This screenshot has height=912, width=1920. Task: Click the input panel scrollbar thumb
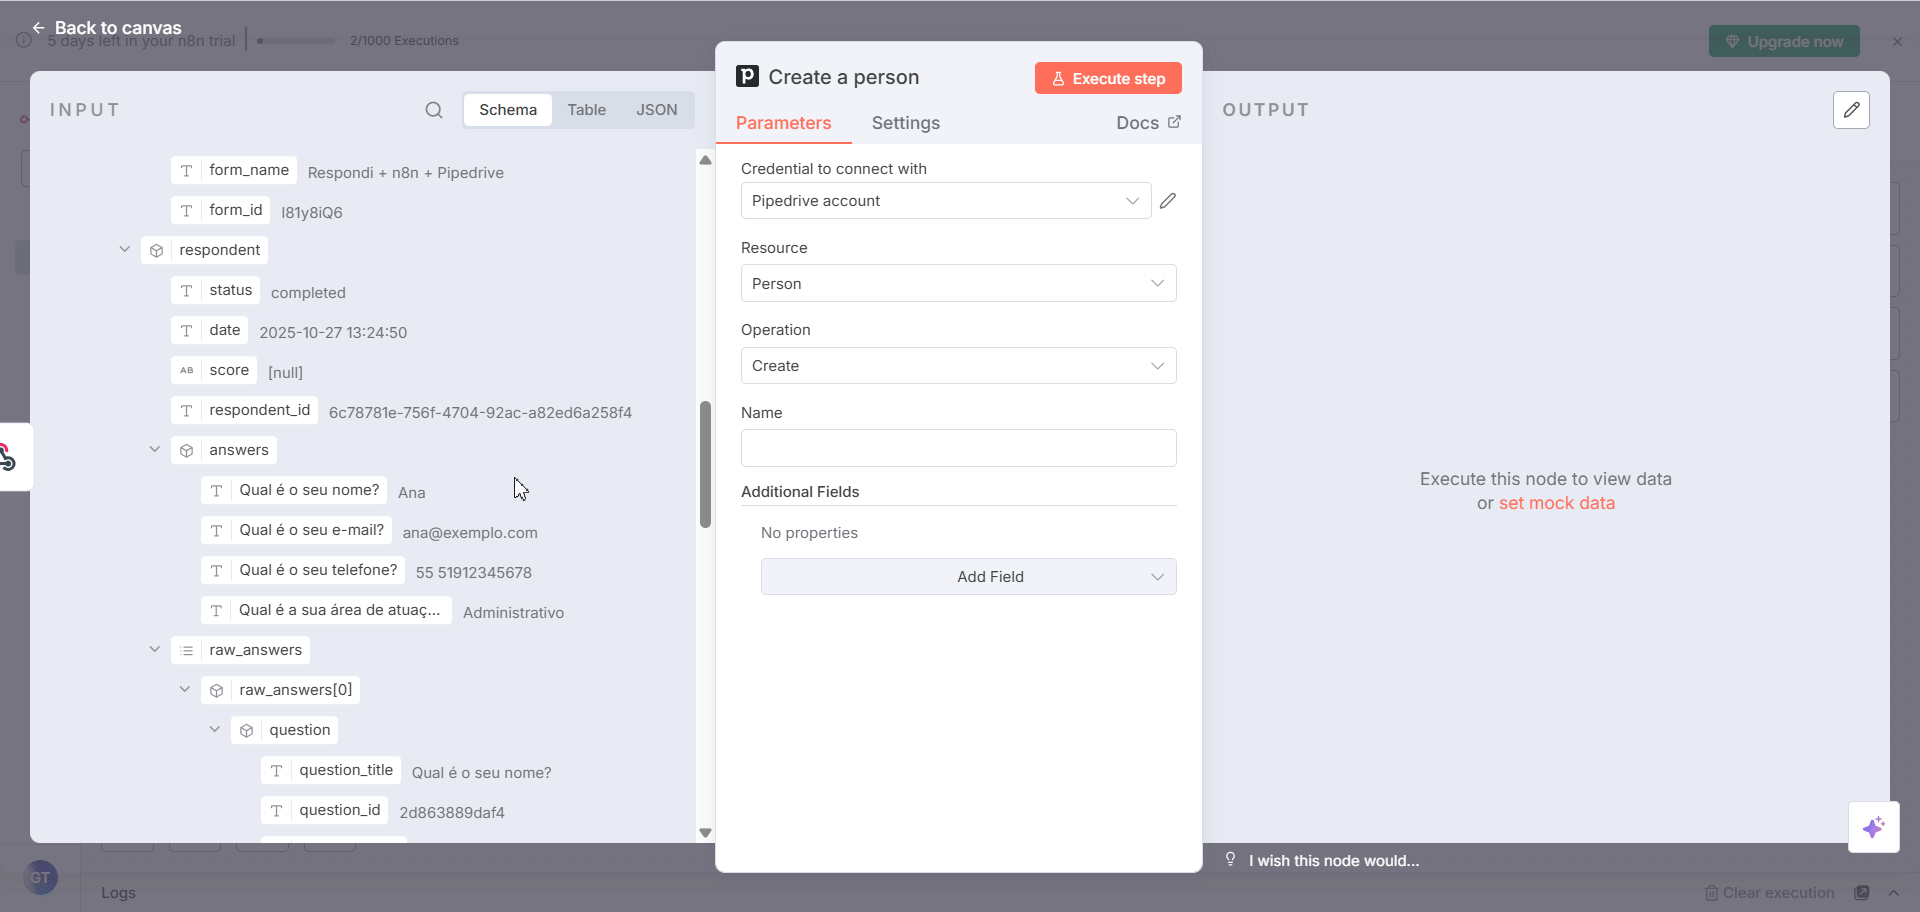(x=705, y=464)
